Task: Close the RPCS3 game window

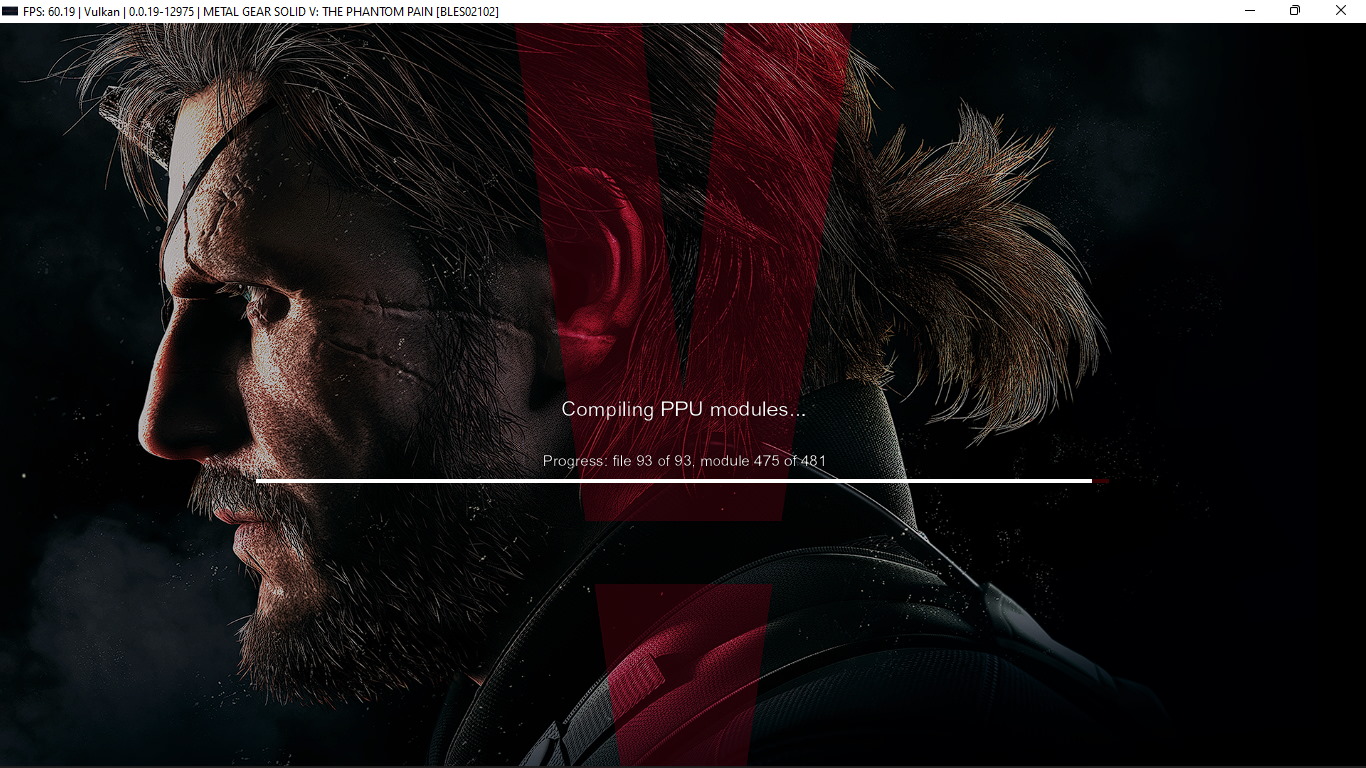Action: [x=1341, y=11]
